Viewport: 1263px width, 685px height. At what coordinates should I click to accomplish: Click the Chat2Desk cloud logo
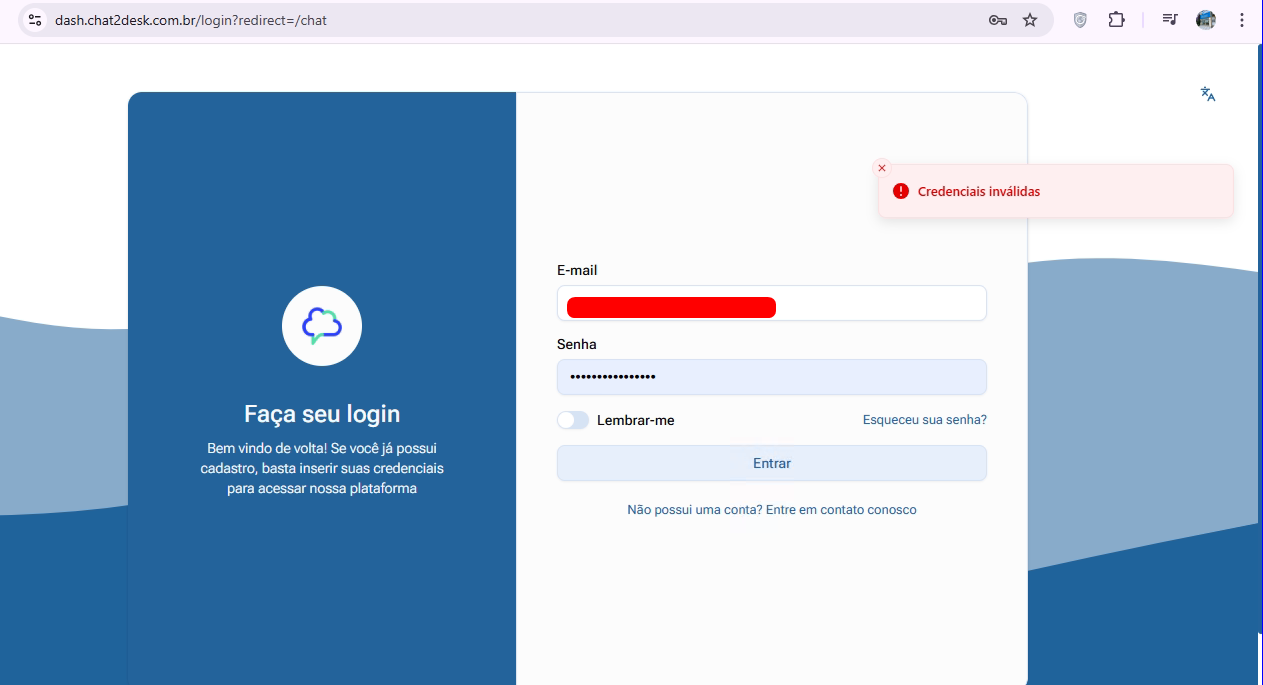pyautogui.click(x=322, y=326)
